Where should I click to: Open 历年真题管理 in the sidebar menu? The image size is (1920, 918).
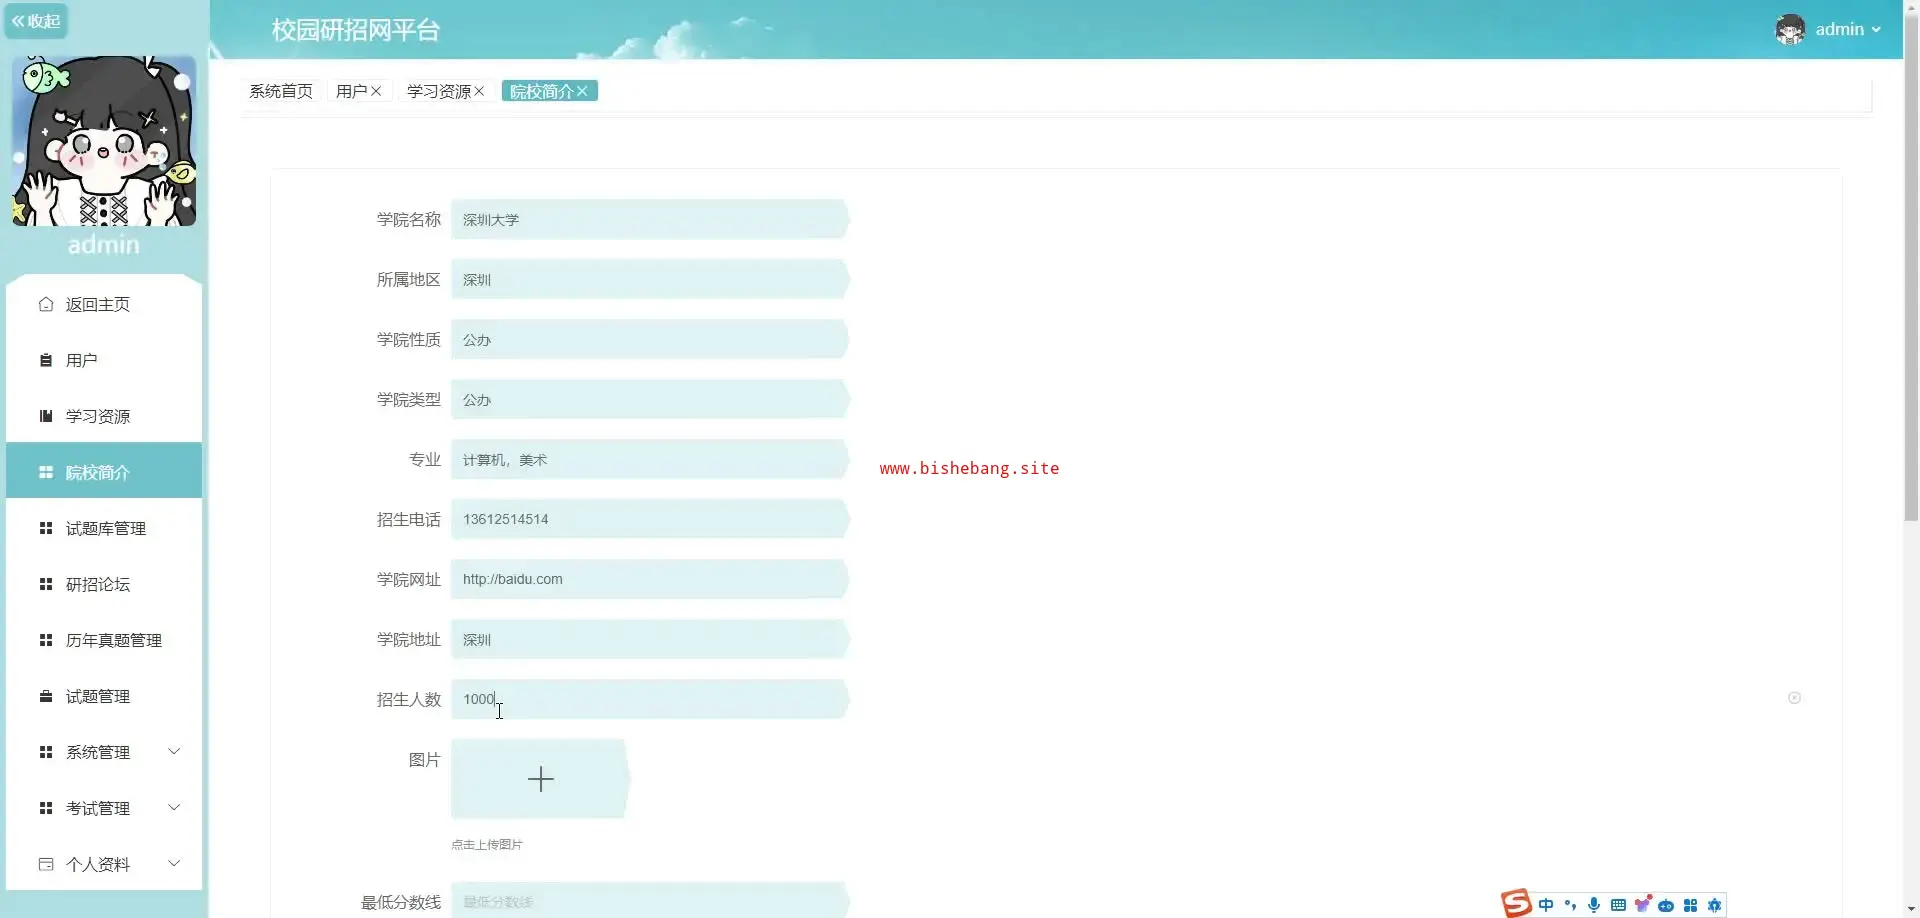pyautogui.click(x=104, y=640)
